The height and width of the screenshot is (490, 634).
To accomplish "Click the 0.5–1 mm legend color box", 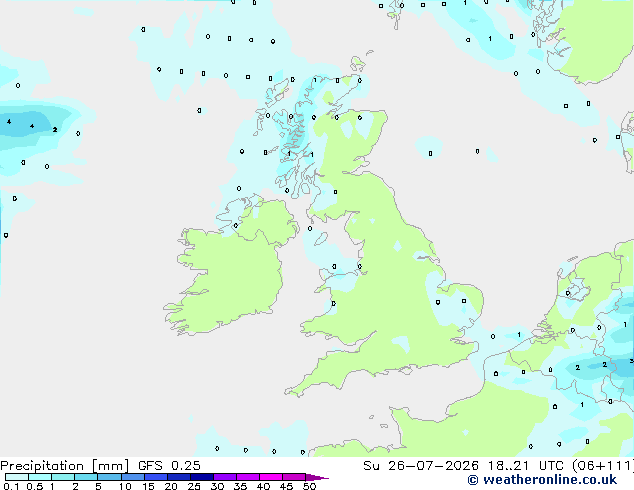I will [40, 477].
